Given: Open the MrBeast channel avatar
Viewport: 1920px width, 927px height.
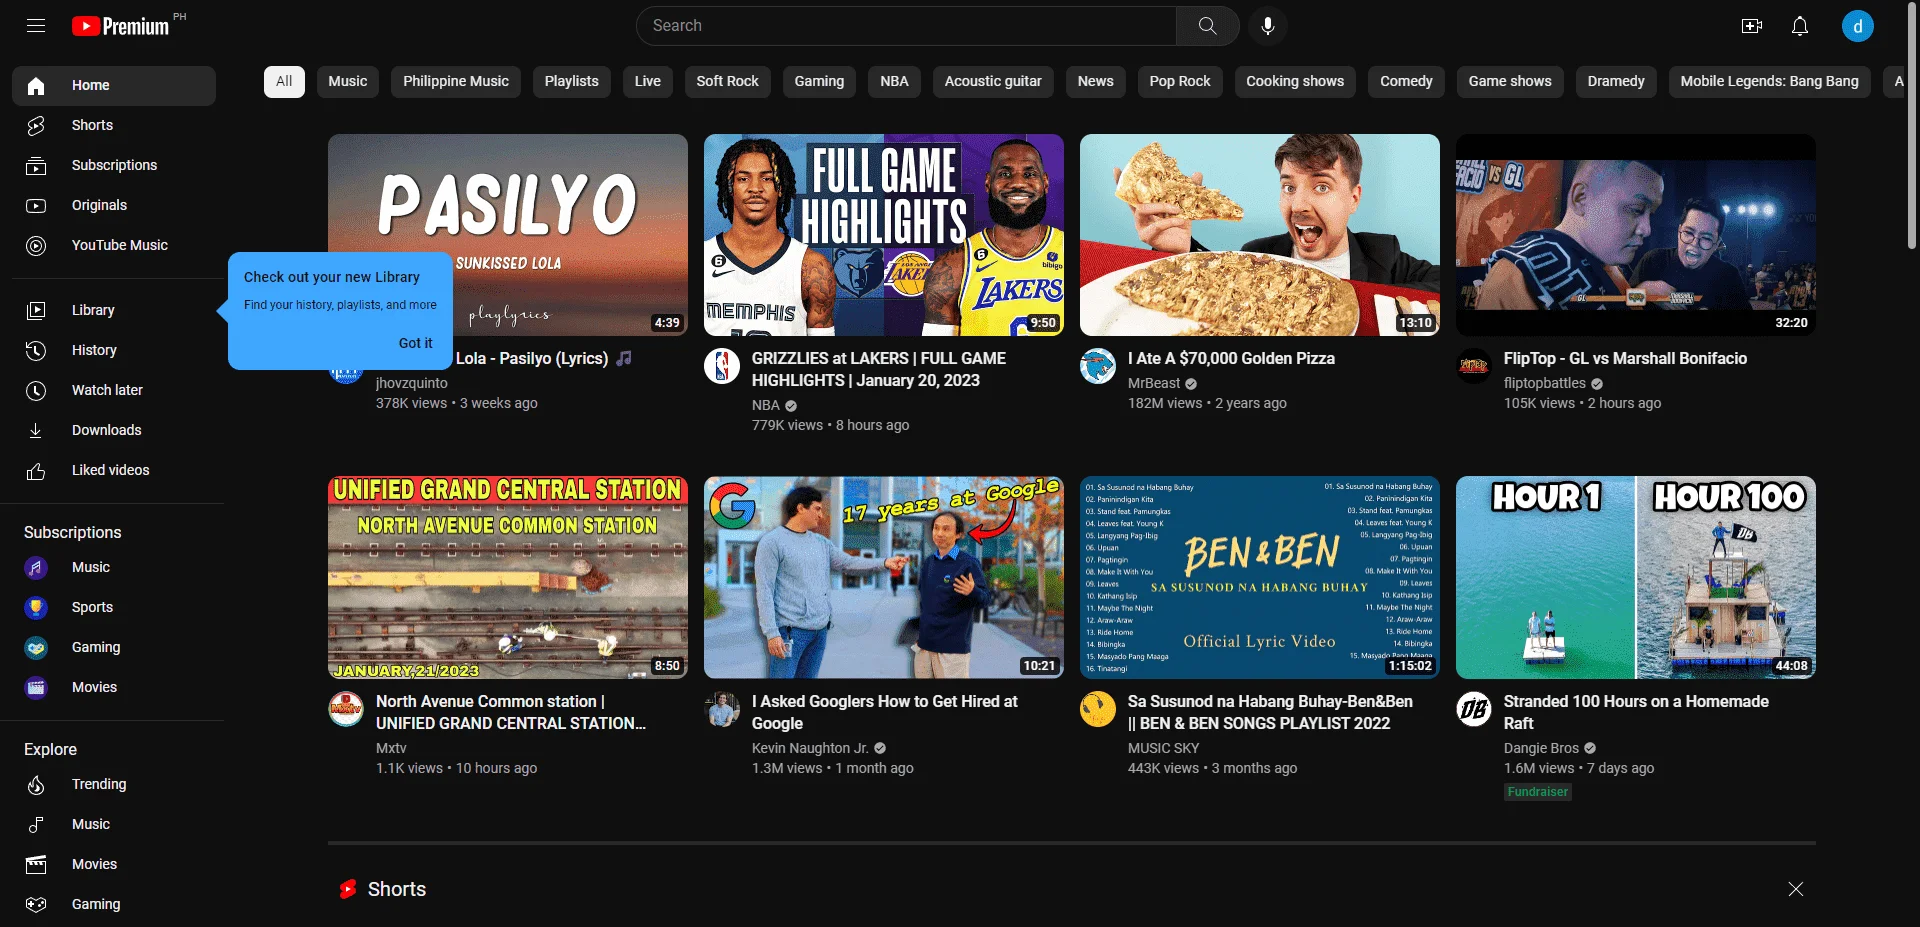Looking at the screenshot, I should pos(1098,366).
